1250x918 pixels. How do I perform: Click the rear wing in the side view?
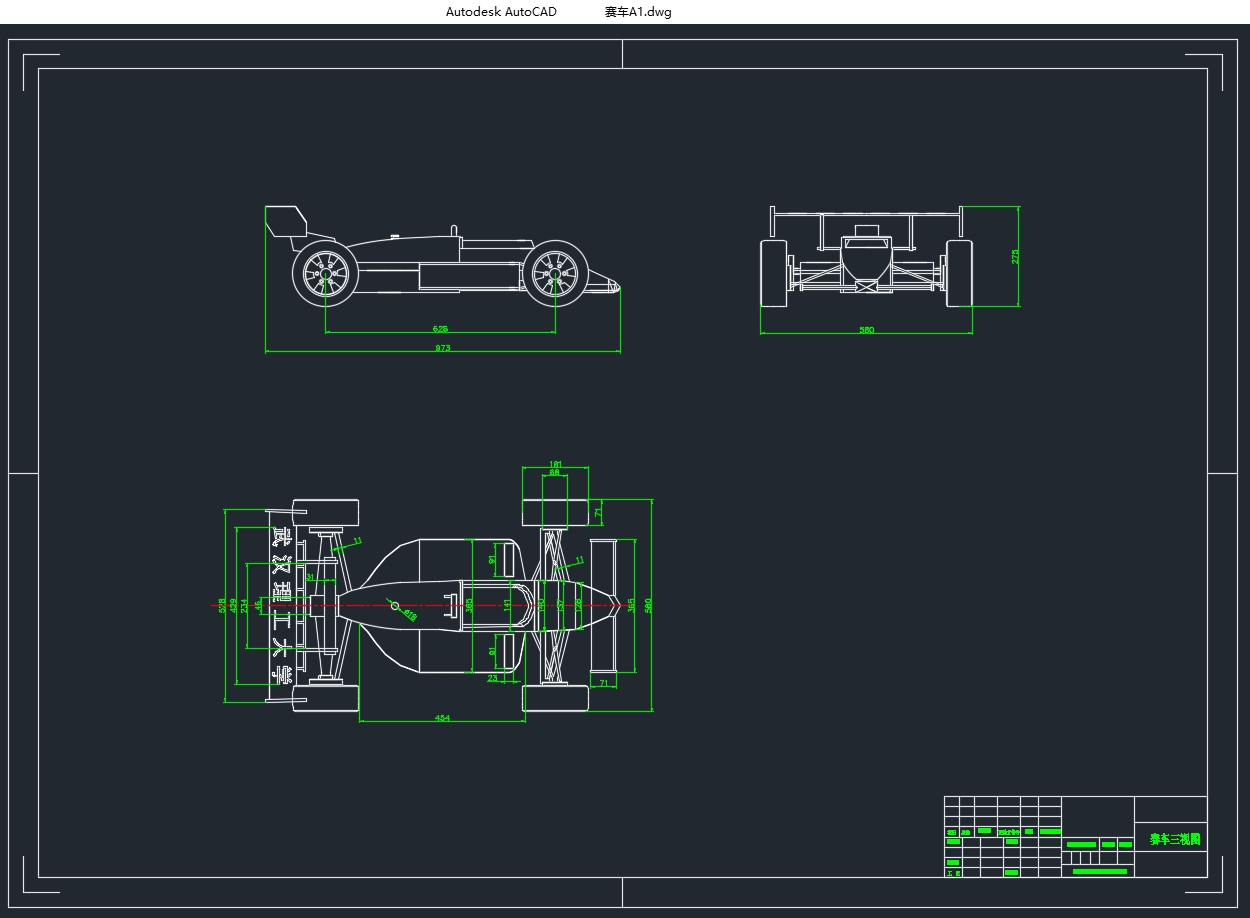point(284,220)
